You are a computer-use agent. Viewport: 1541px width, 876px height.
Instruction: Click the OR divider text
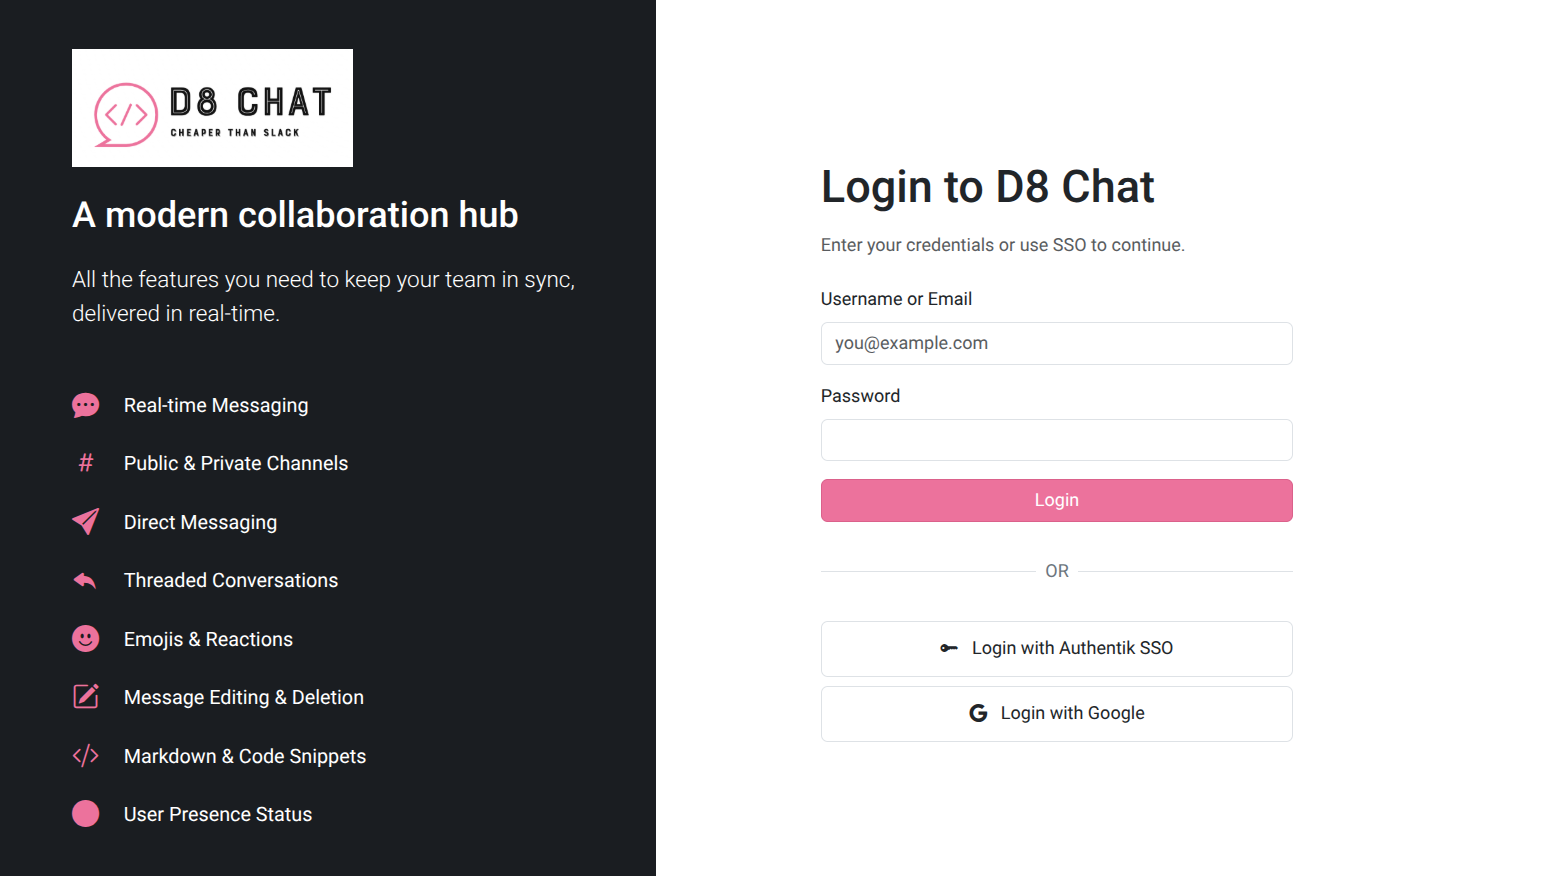pos(1056,570)
